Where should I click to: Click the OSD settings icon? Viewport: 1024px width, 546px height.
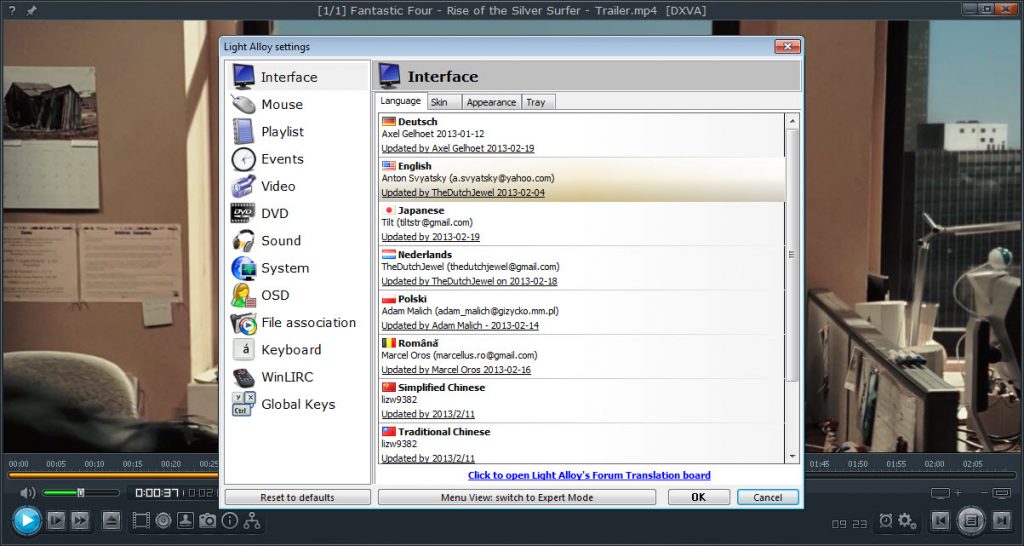pyautogui.click(x=244, y=295)
